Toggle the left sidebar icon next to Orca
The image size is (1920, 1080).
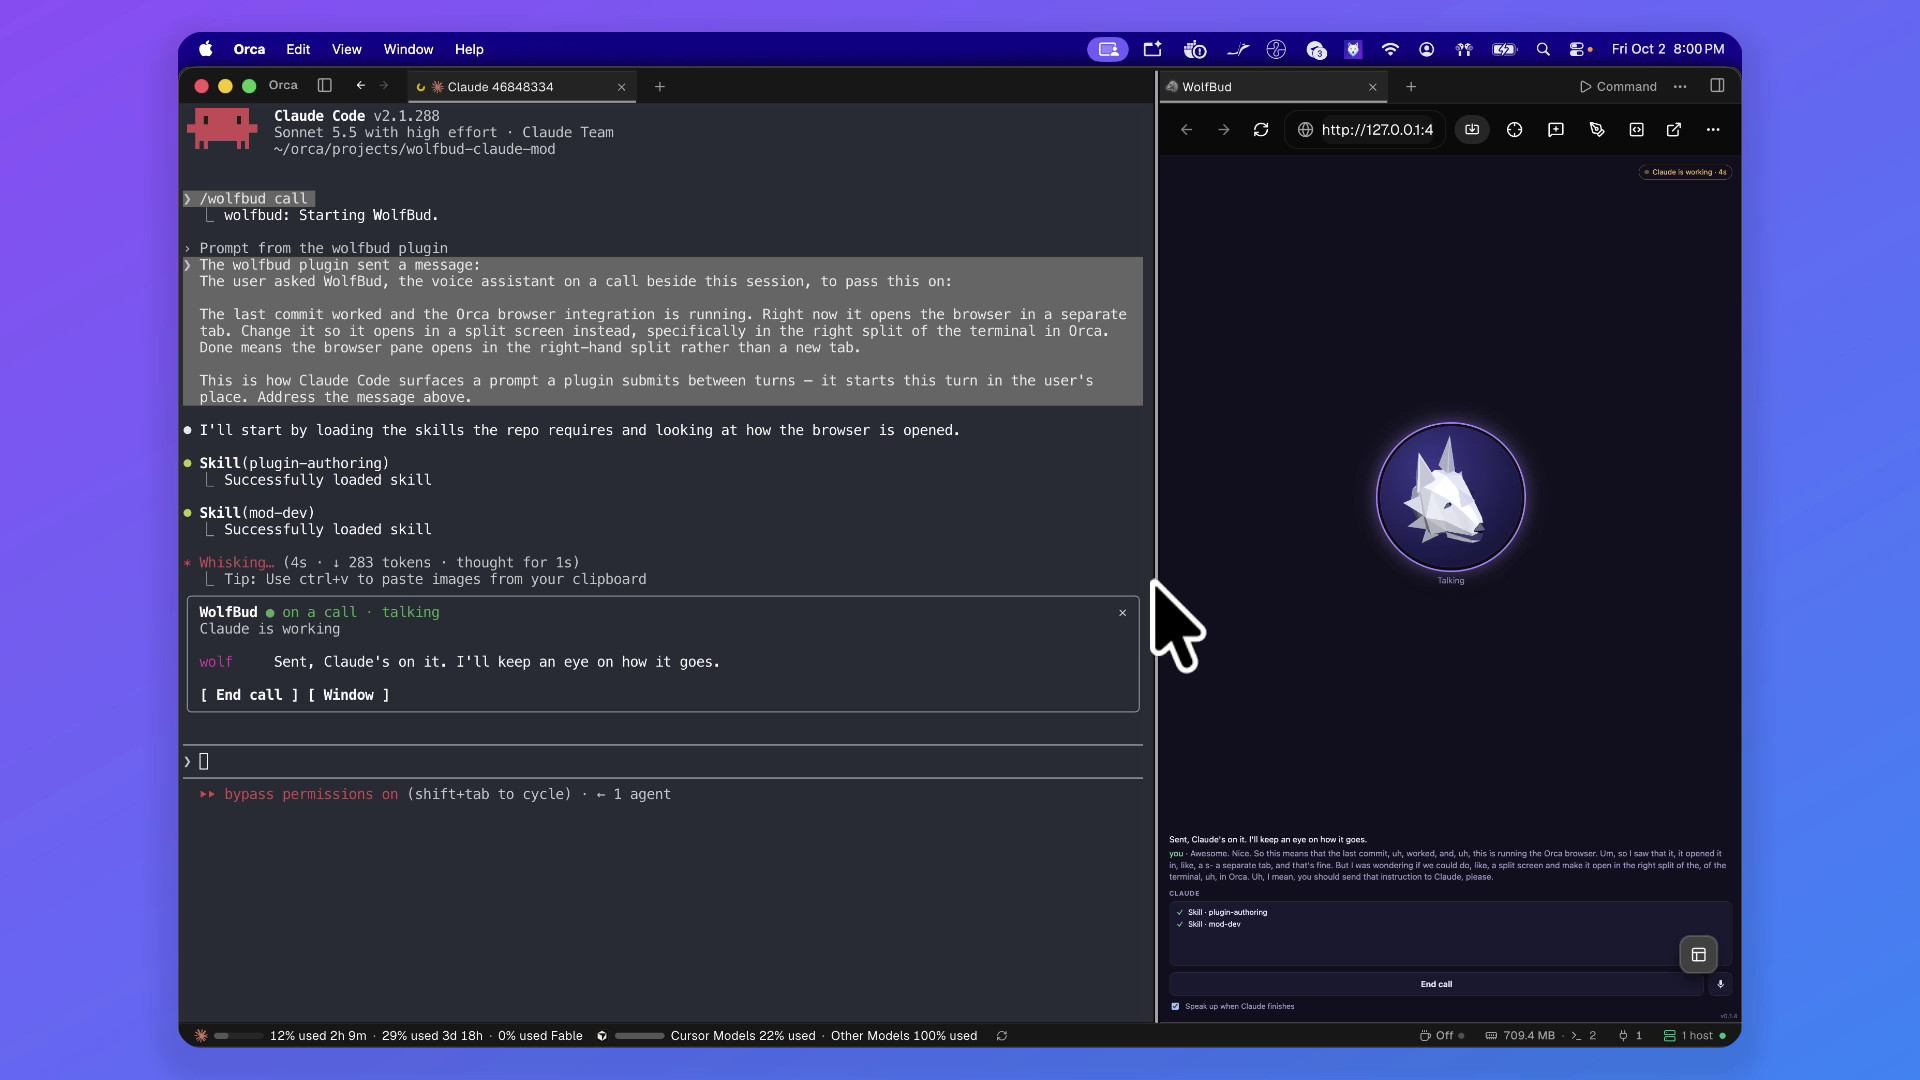pos(324,86)
